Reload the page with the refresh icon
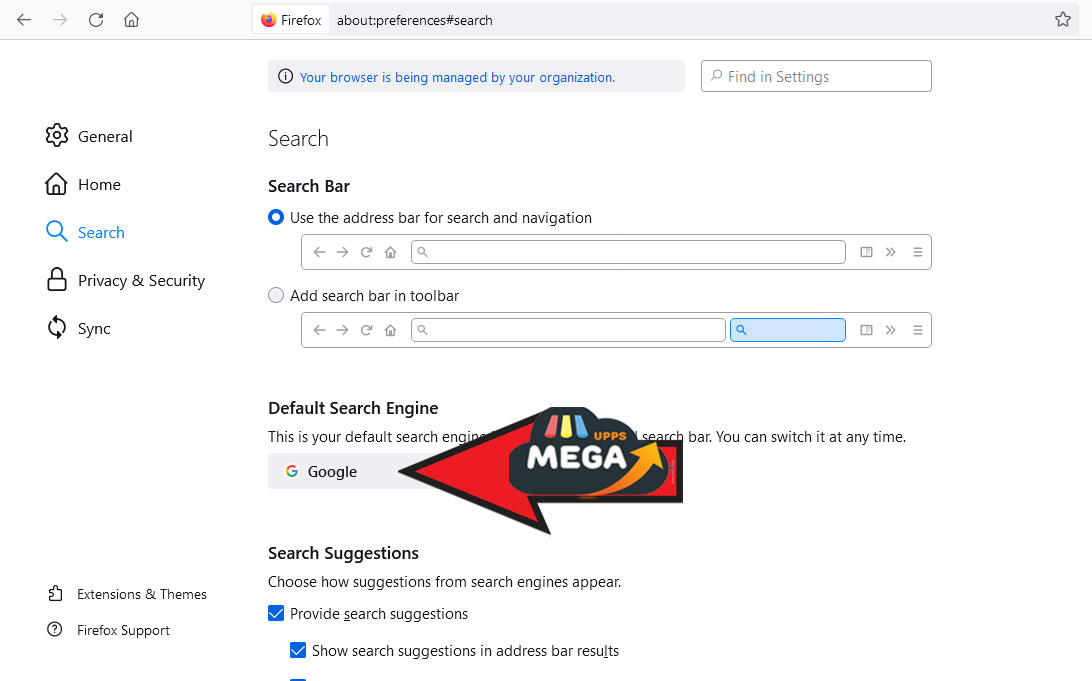 (96, 20)
